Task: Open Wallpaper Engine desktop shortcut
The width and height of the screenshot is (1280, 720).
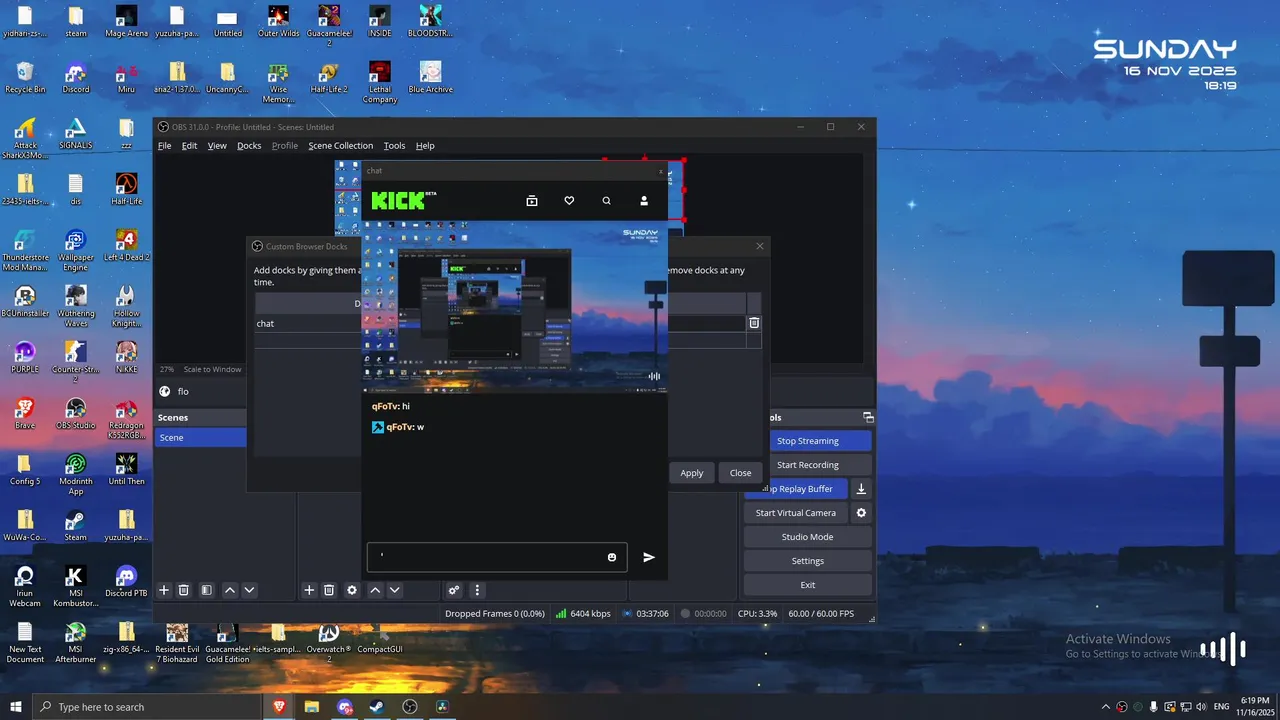Action: point(75,250)
